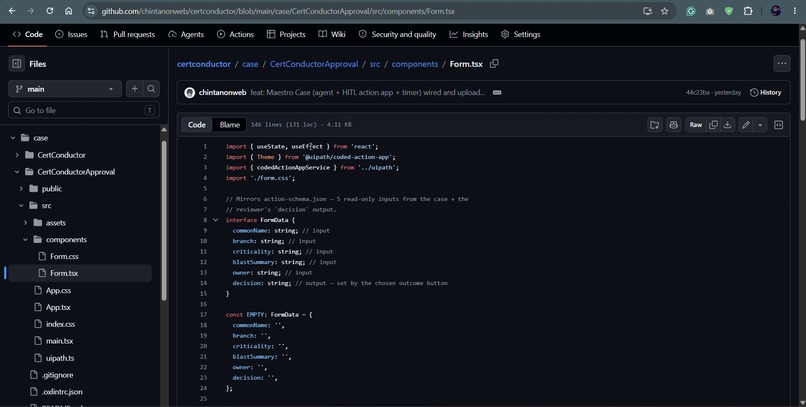
Task: Open the Wiki tab
Action: (332, 34)
